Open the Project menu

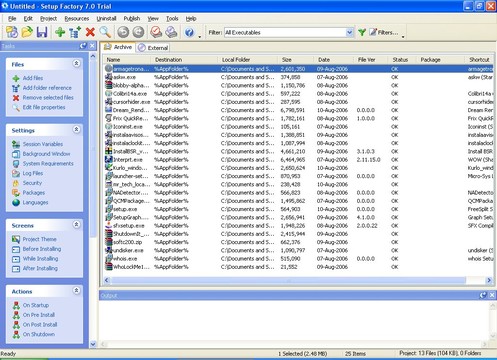click(48, 19)
